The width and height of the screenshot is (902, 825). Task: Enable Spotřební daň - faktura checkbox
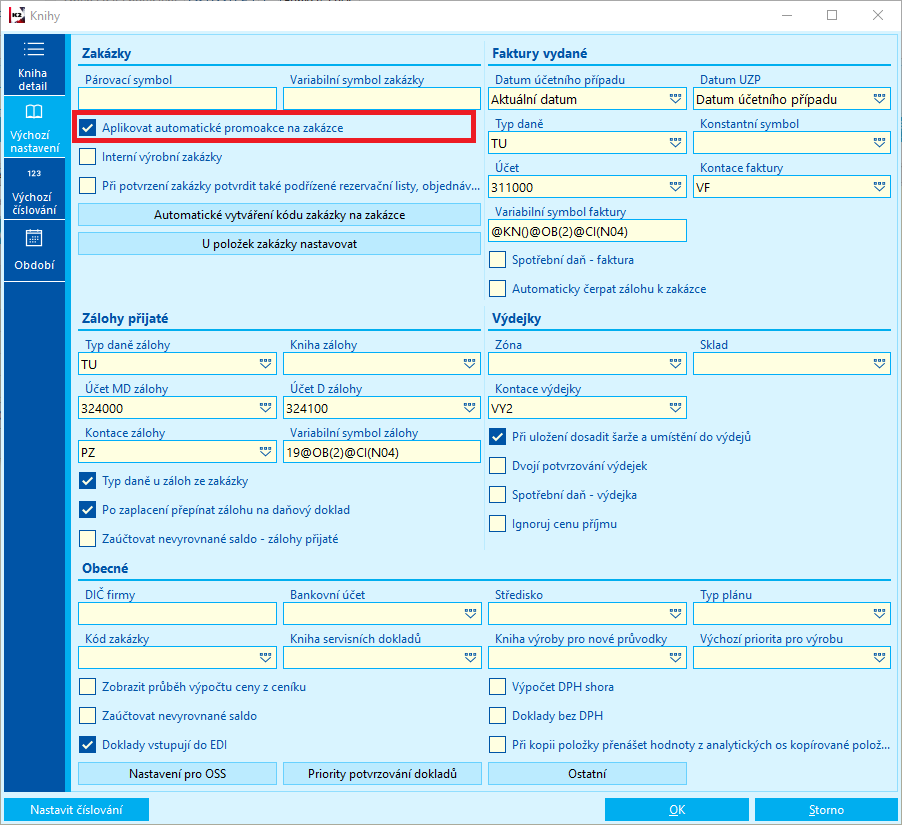coord(498,260)
